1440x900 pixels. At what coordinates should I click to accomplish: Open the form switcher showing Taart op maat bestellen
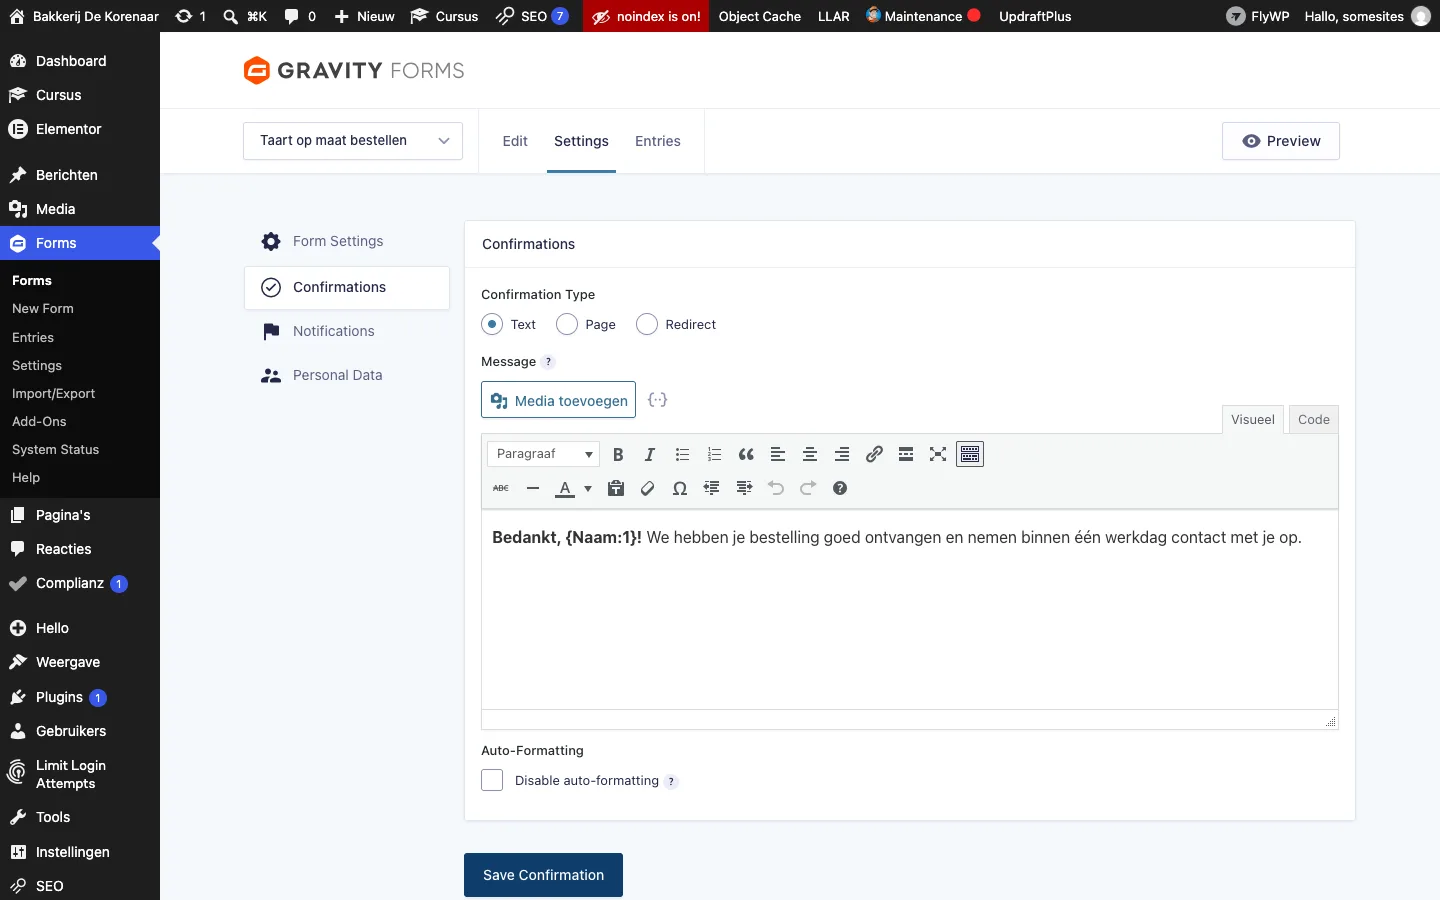pyautogui.click(x=353, y=141)
